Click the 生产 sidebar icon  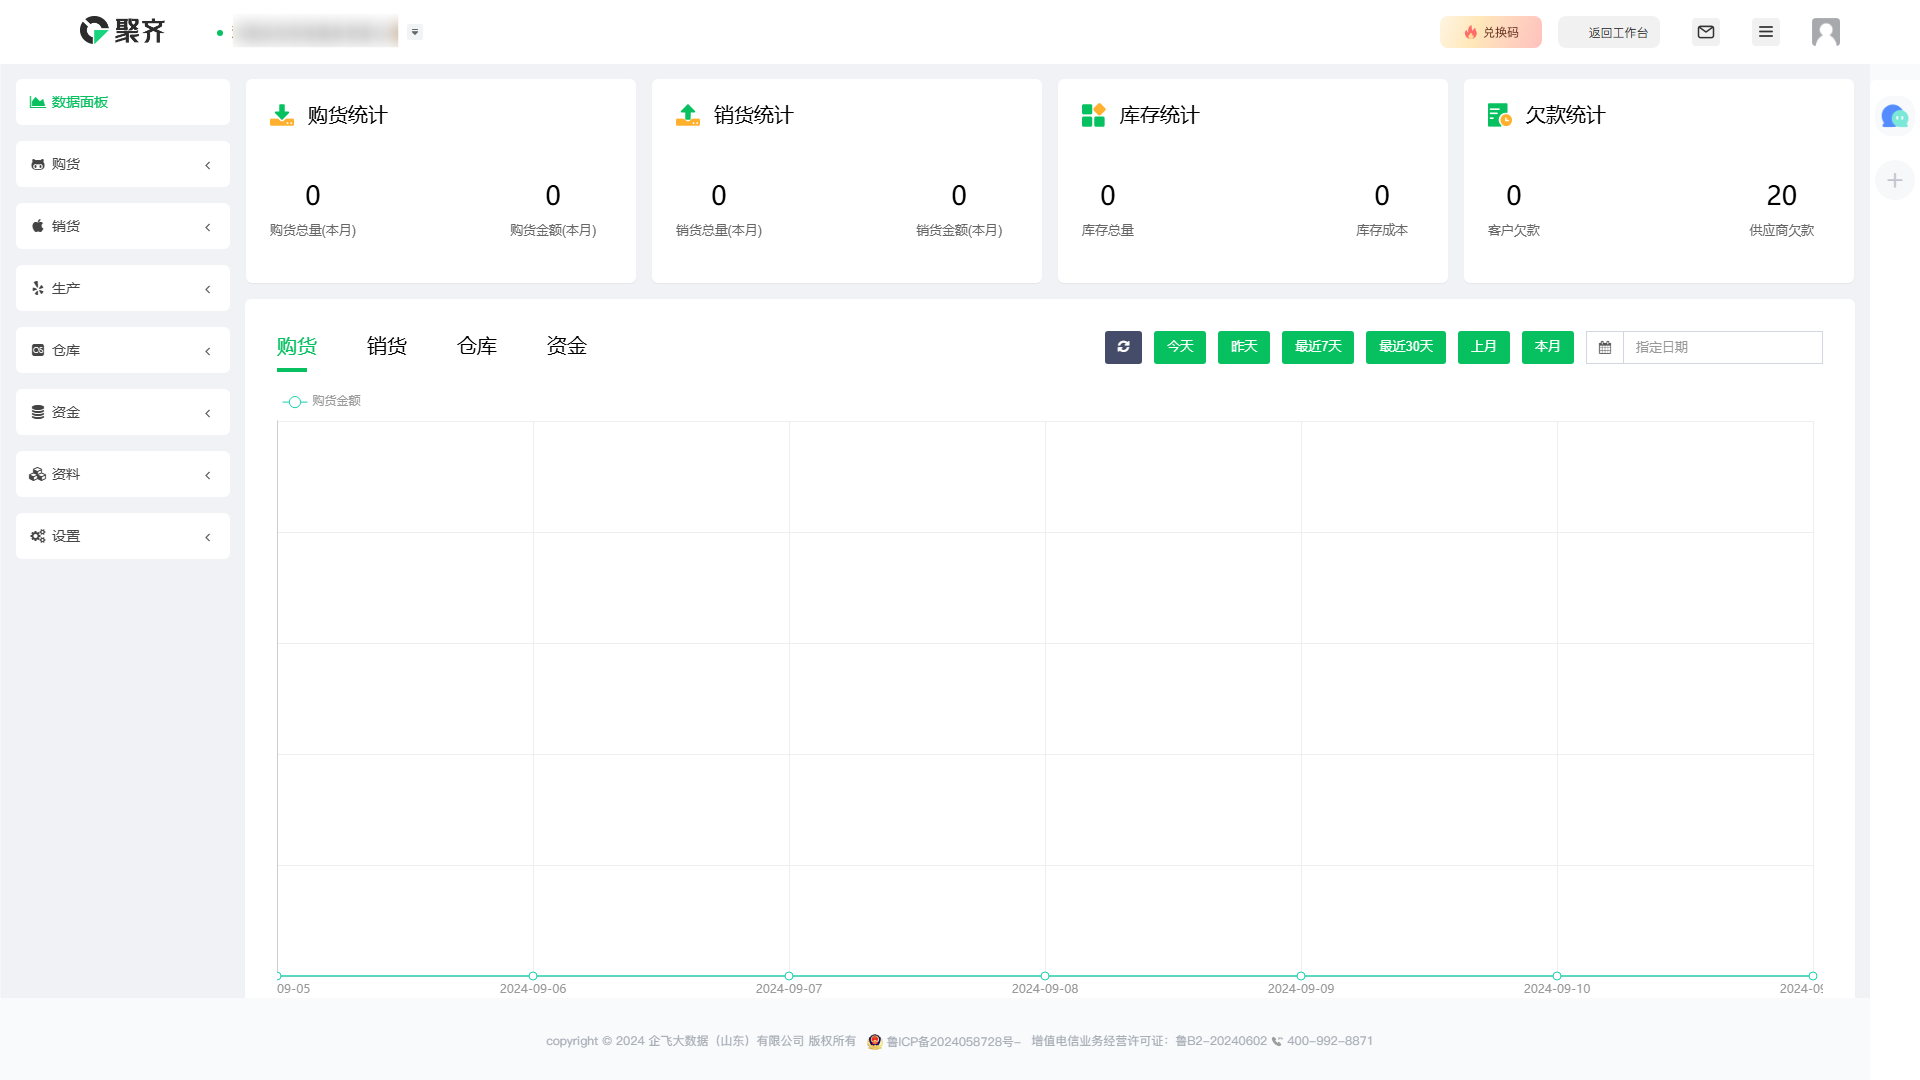[x=37, y=288]
